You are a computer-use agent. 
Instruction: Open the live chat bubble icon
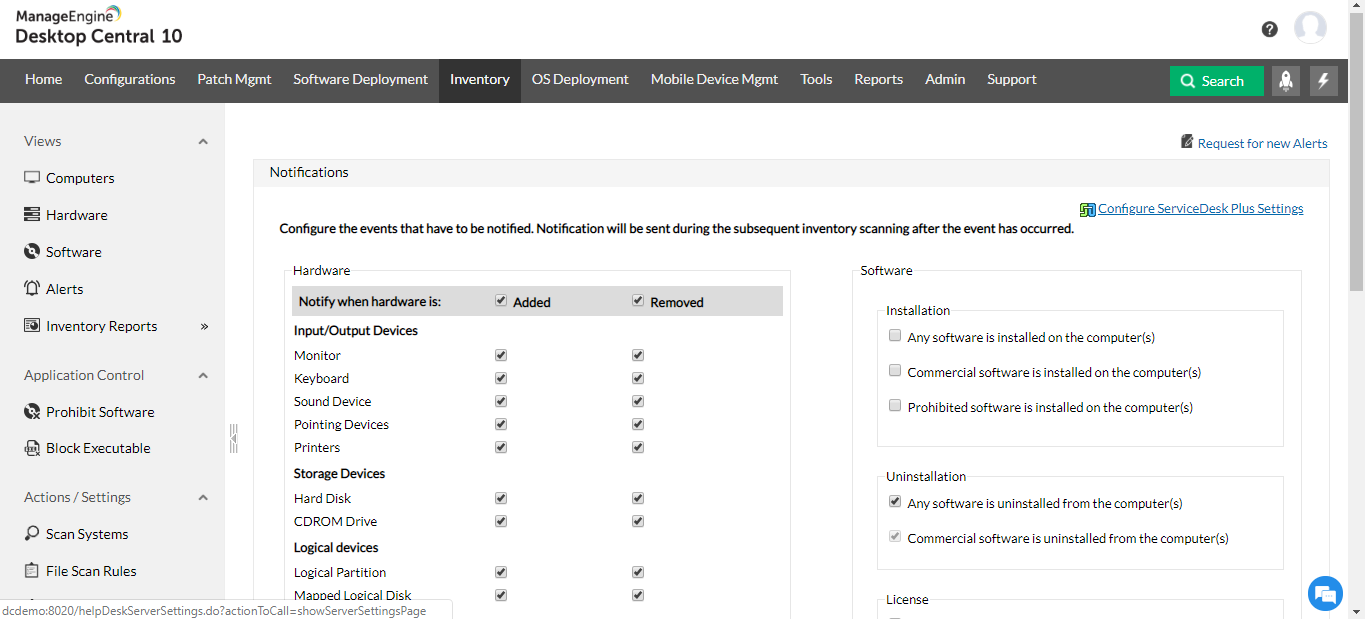click(x=1325, y=593)
